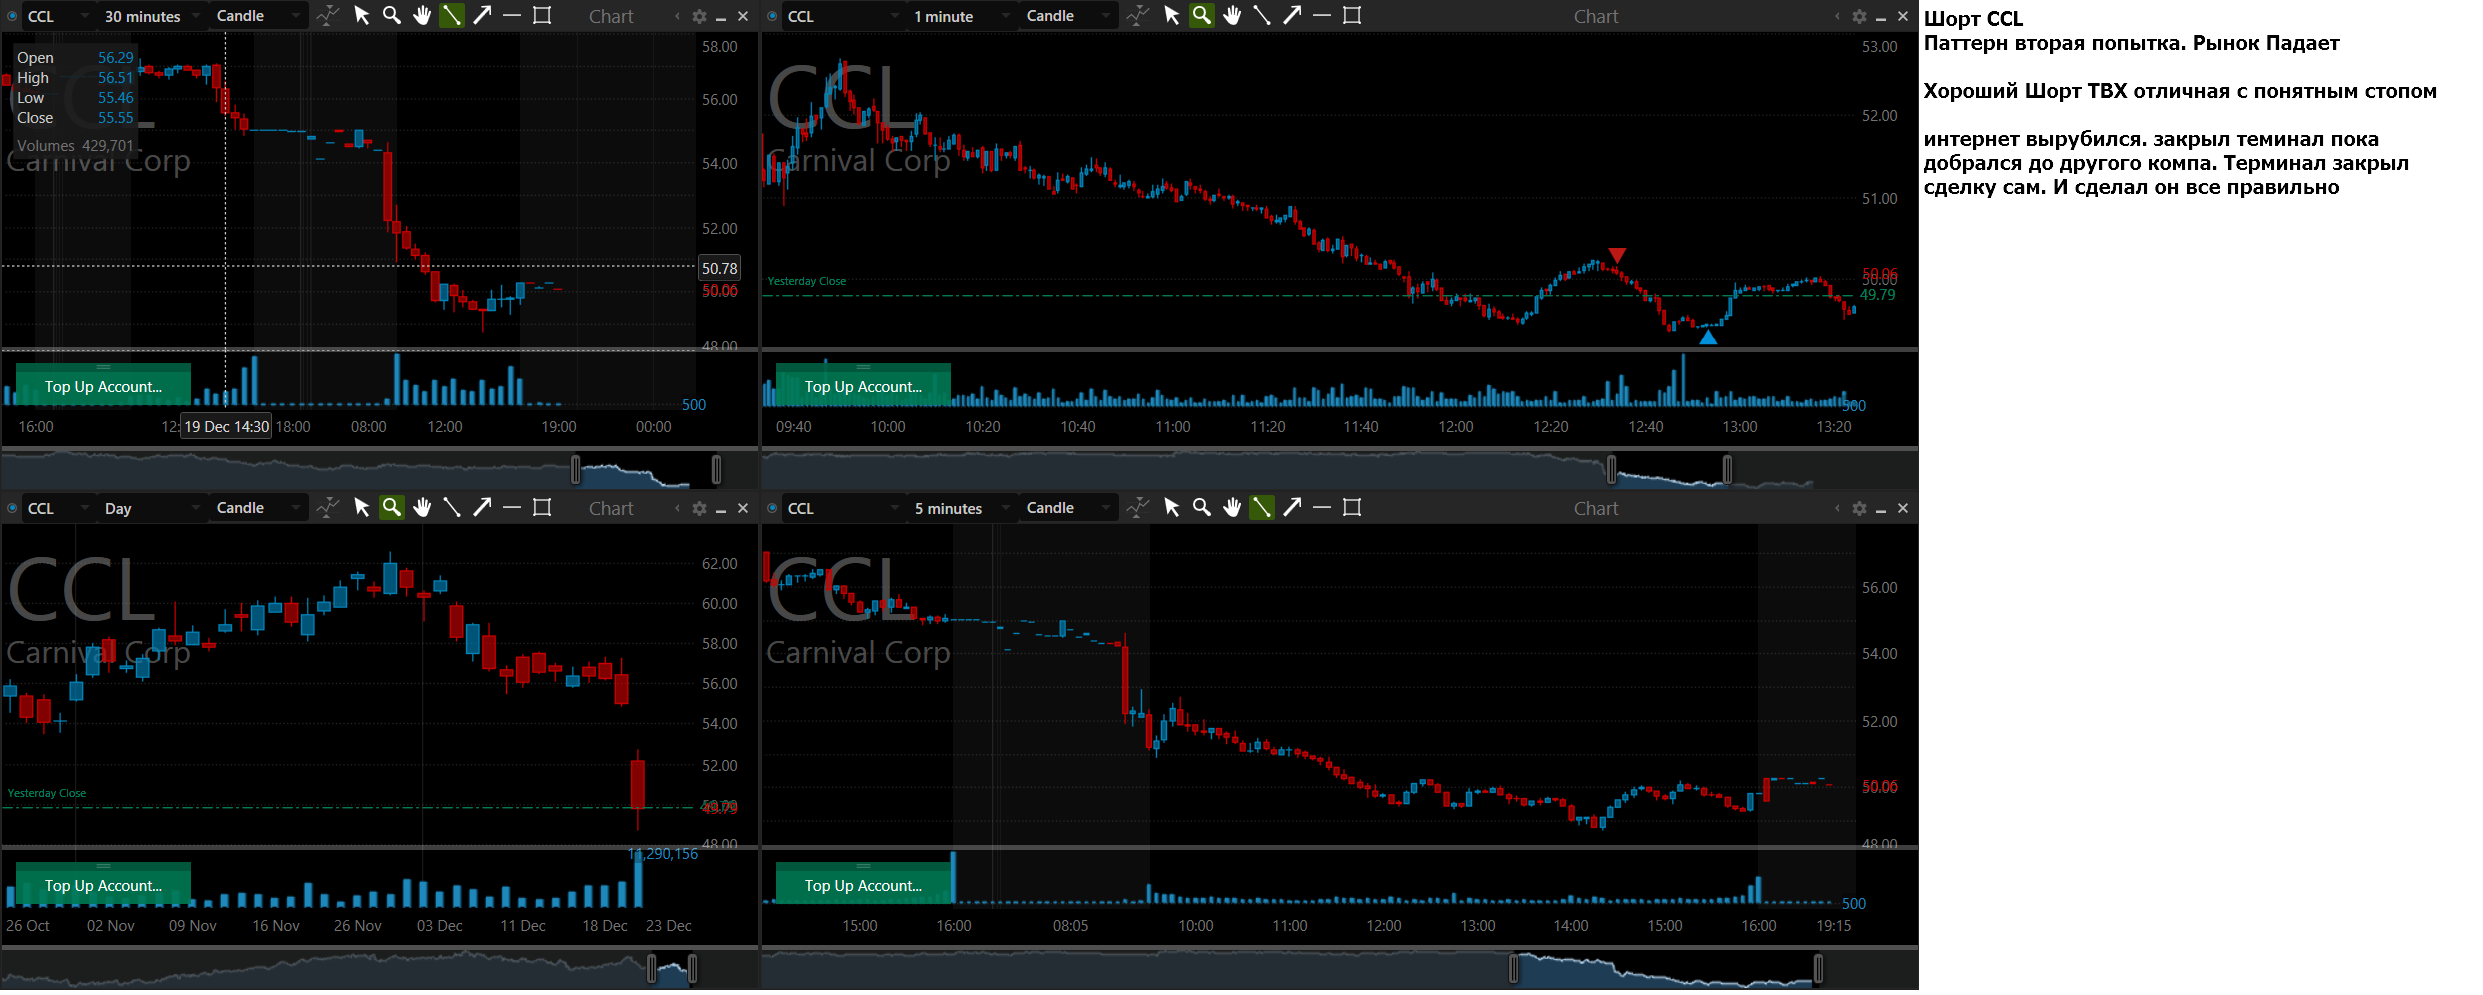
Task: Open settings gear of 5 minutes chart
Action: click(x=1859, y=508)
